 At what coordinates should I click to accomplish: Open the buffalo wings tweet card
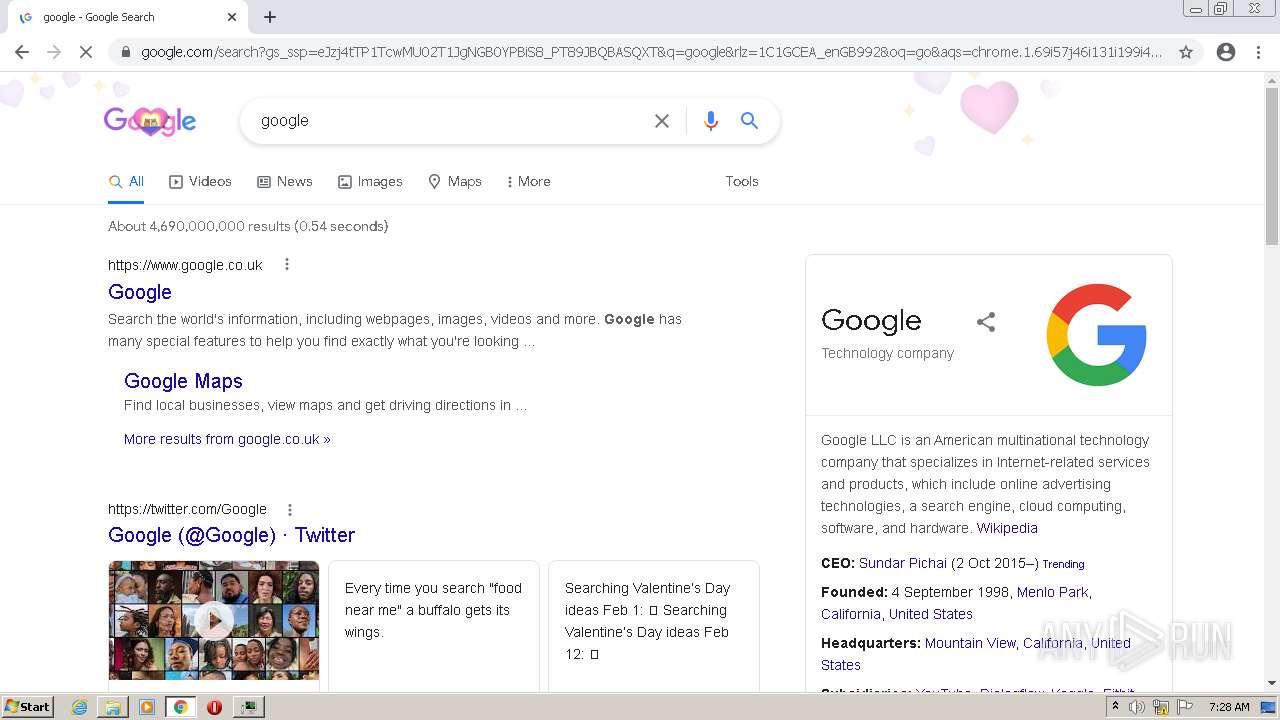(434, 625)
